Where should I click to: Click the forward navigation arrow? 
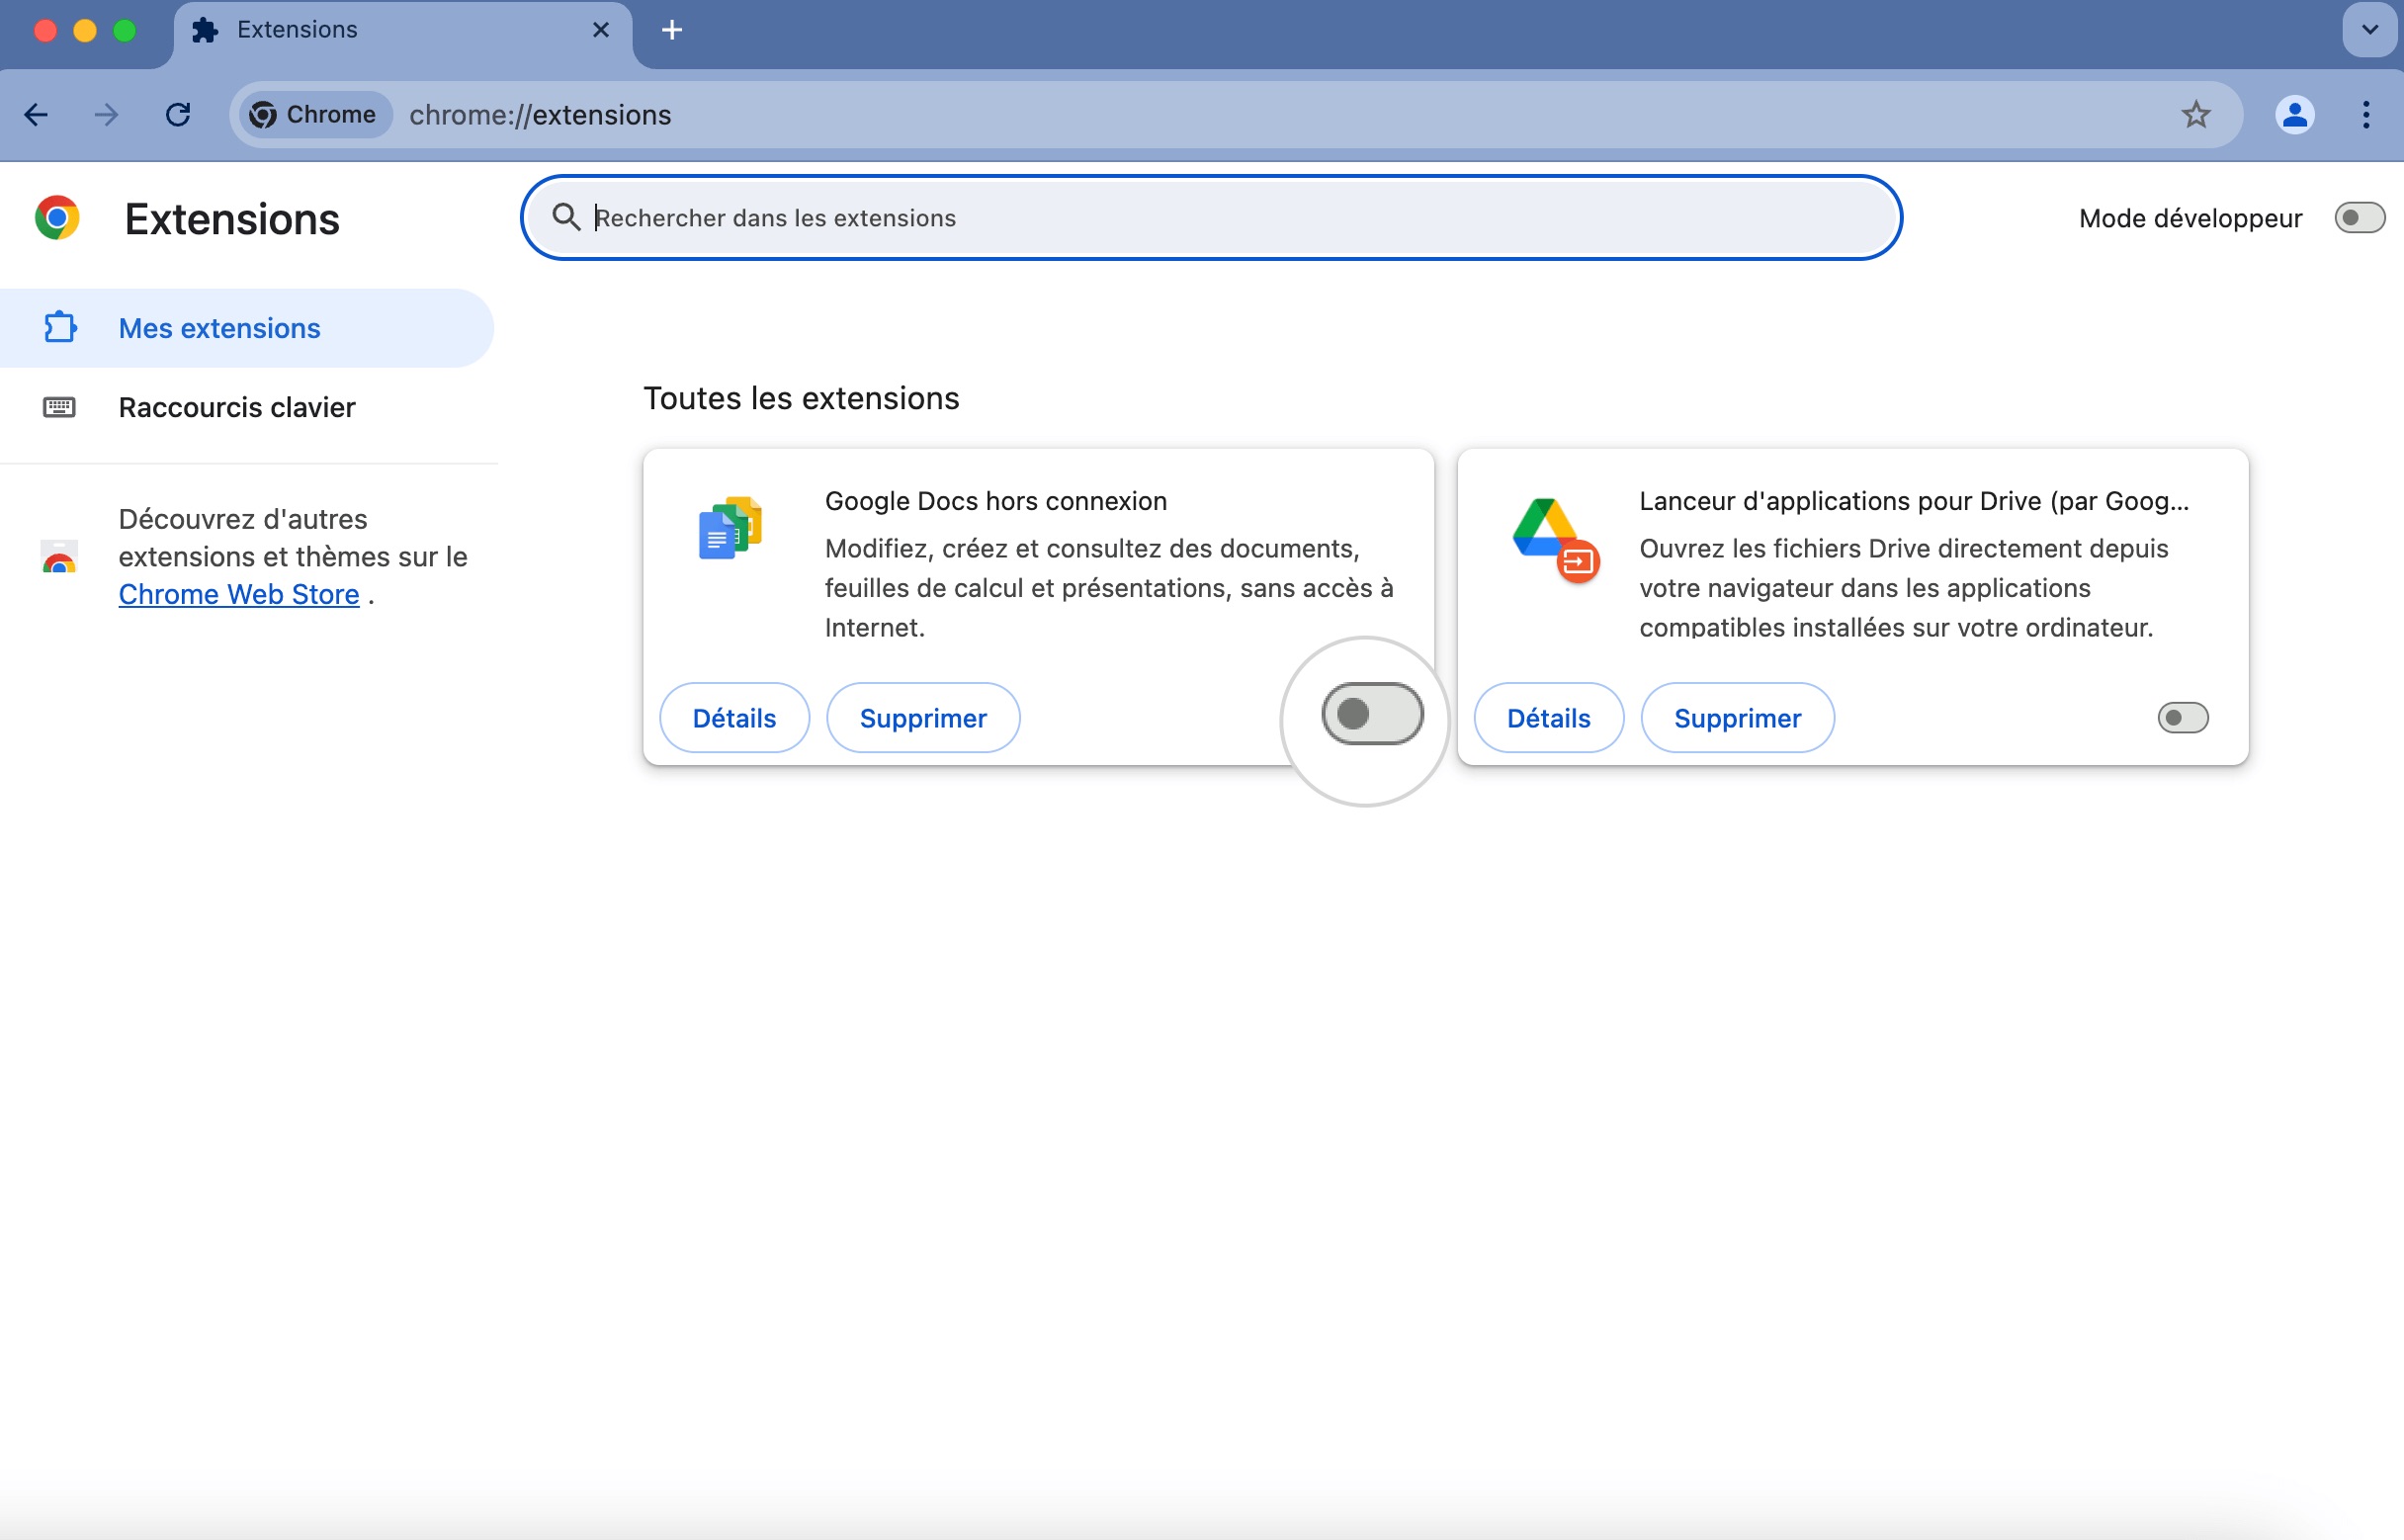(x=106, y=115)
